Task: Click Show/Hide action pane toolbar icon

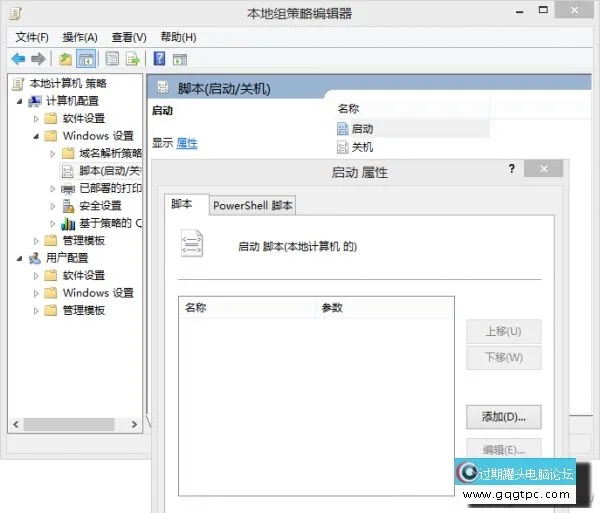Action: (x=180, y=59)
